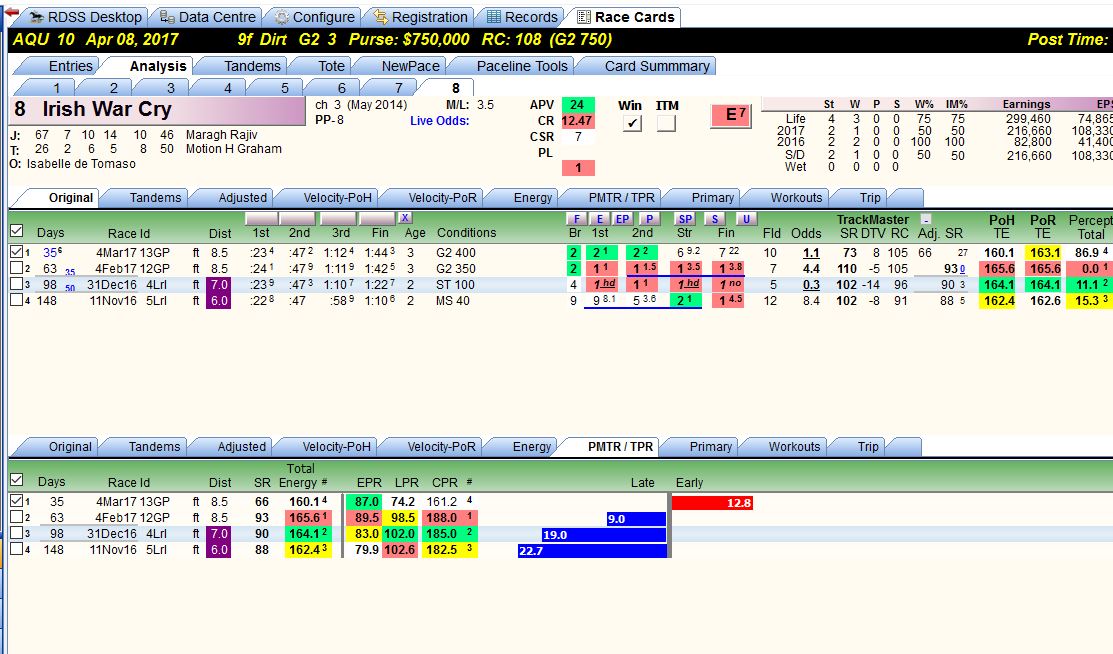Click the S button above the Fin call column
Image resolution: width=1113 pixels, height=654 pixels.
pyautogui.click(x=715, y=219)
